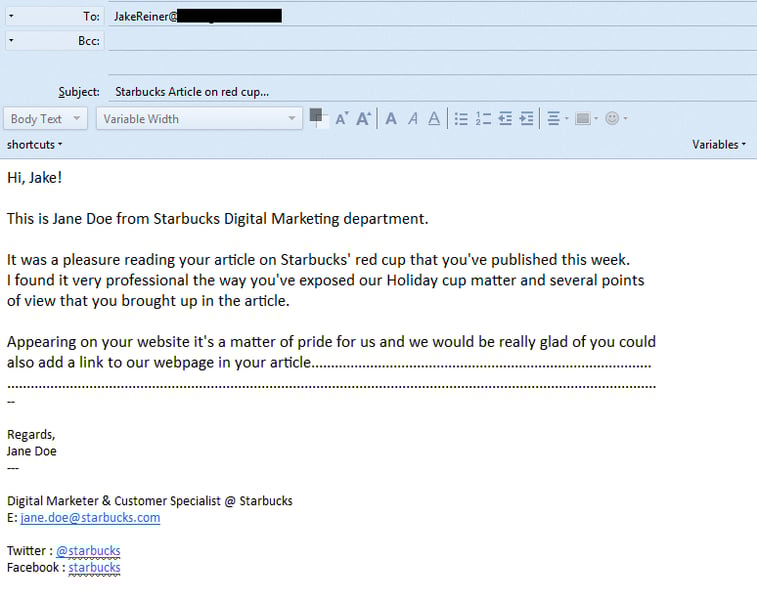Apply numbered list formatting

pos(483,119)
